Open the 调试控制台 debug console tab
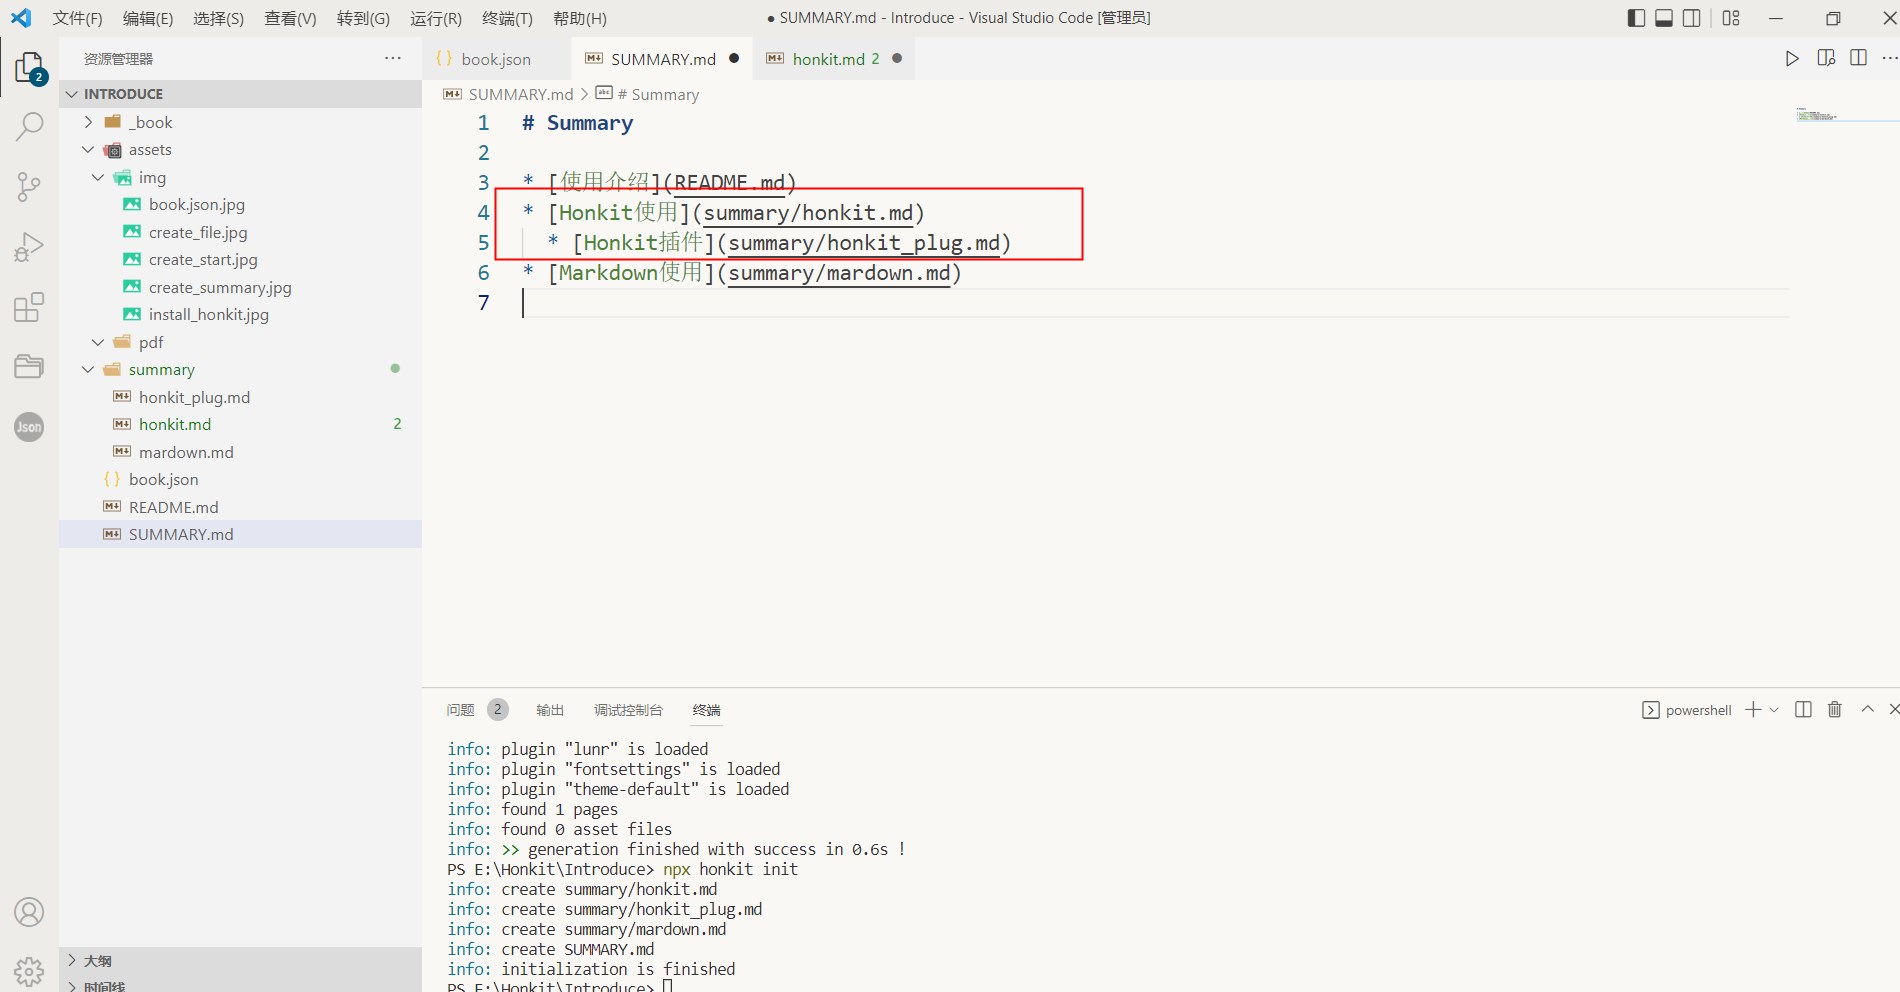This screenshot has height=992, width=1900. point(628,710)
